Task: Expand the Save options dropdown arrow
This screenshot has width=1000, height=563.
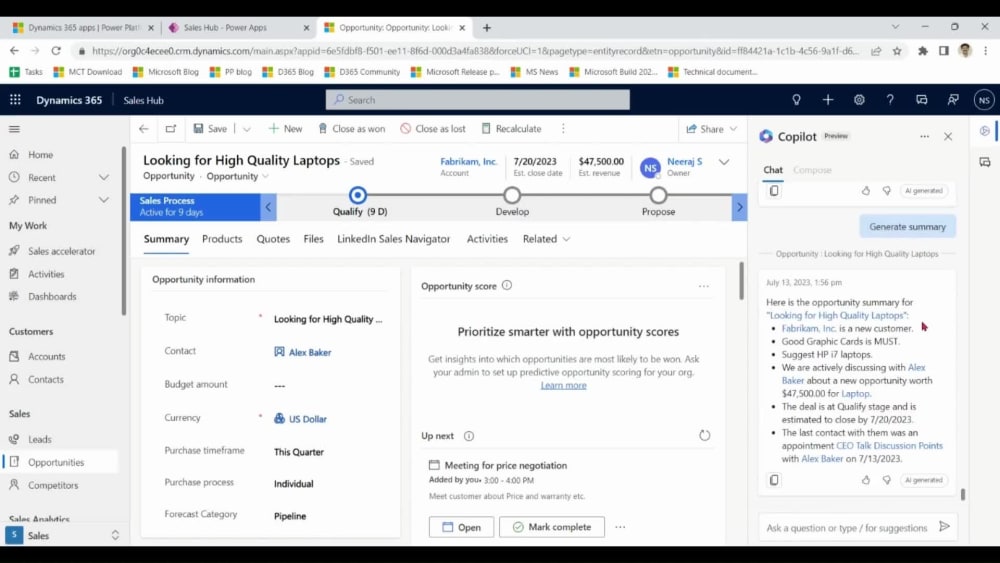Action: click(247, 129)
